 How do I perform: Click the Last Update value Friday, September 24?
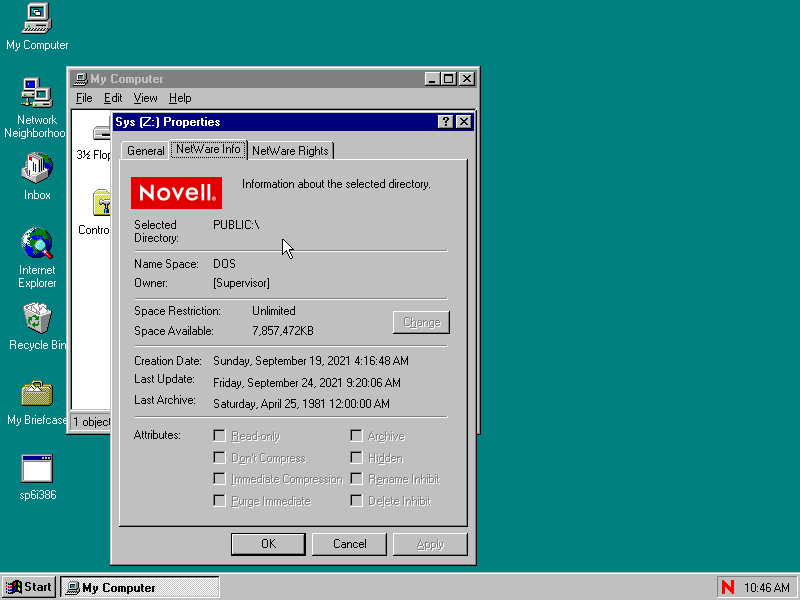point(307,383)
